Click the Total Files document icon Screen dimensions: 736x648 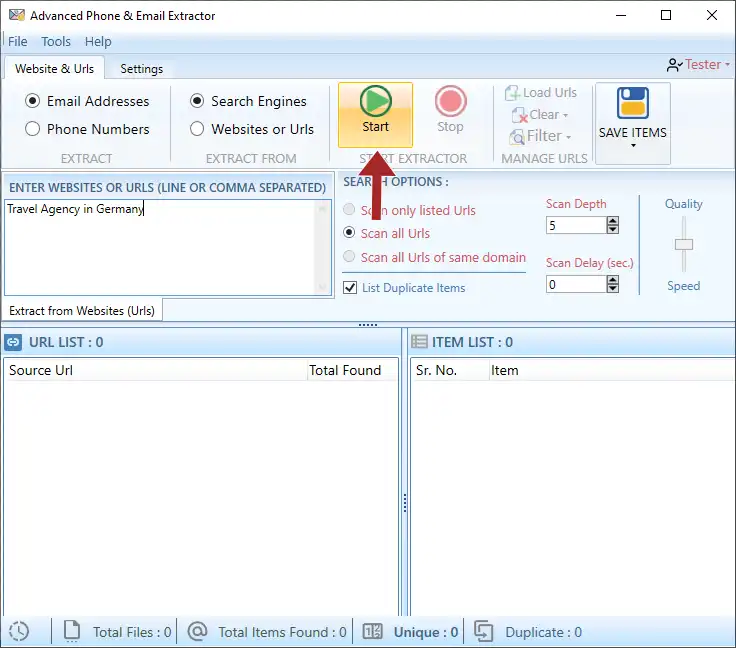pos(72,631)
